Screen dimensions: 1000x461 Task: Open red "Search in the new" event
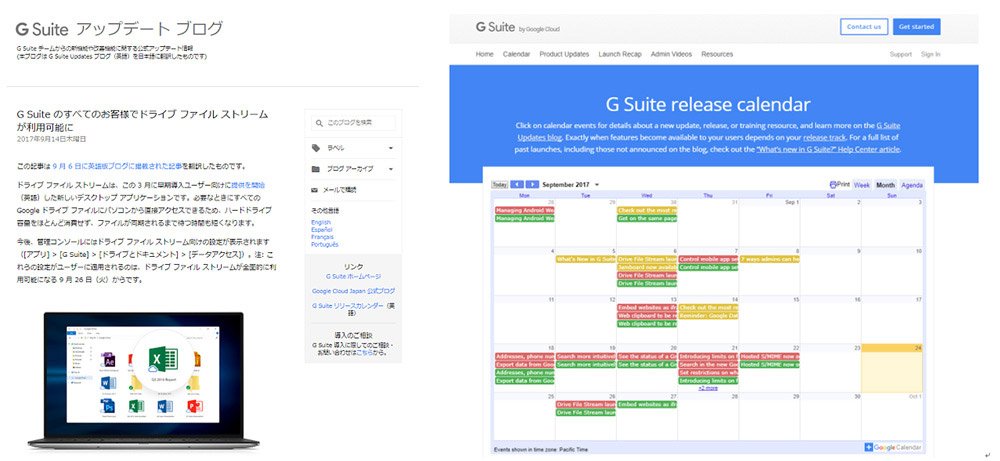click(x=708, y=364)
